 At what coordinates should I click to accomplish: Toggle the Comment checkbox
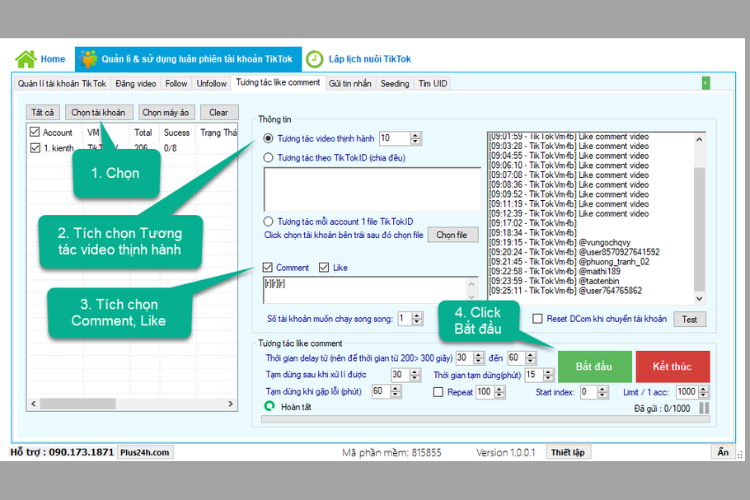pos(268,267)
